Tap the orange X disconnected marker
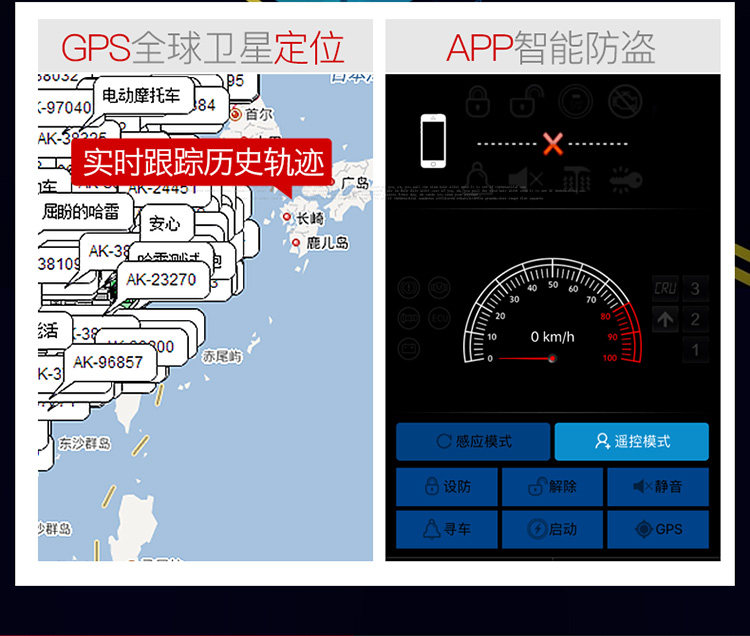 click(552, 143)
